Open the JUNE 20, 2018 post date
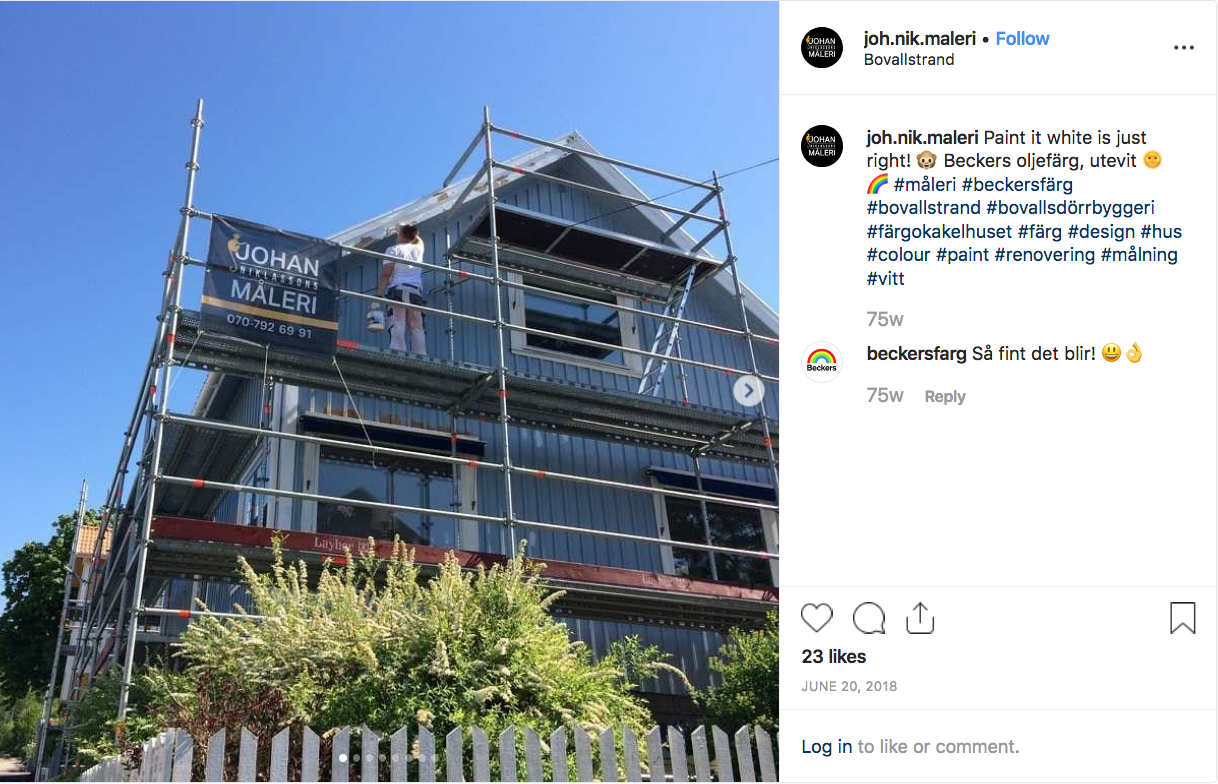 point(849,687)
